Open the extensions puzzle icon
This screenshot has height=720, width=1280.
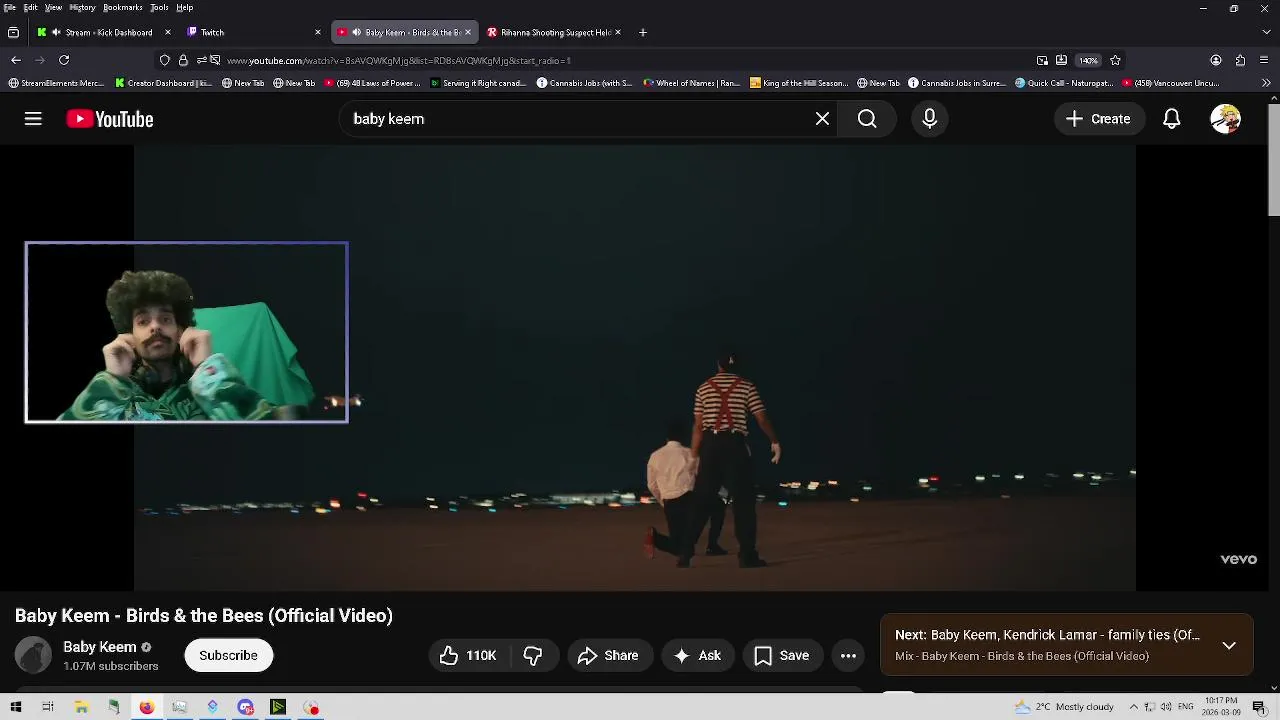click(1241, 60)
